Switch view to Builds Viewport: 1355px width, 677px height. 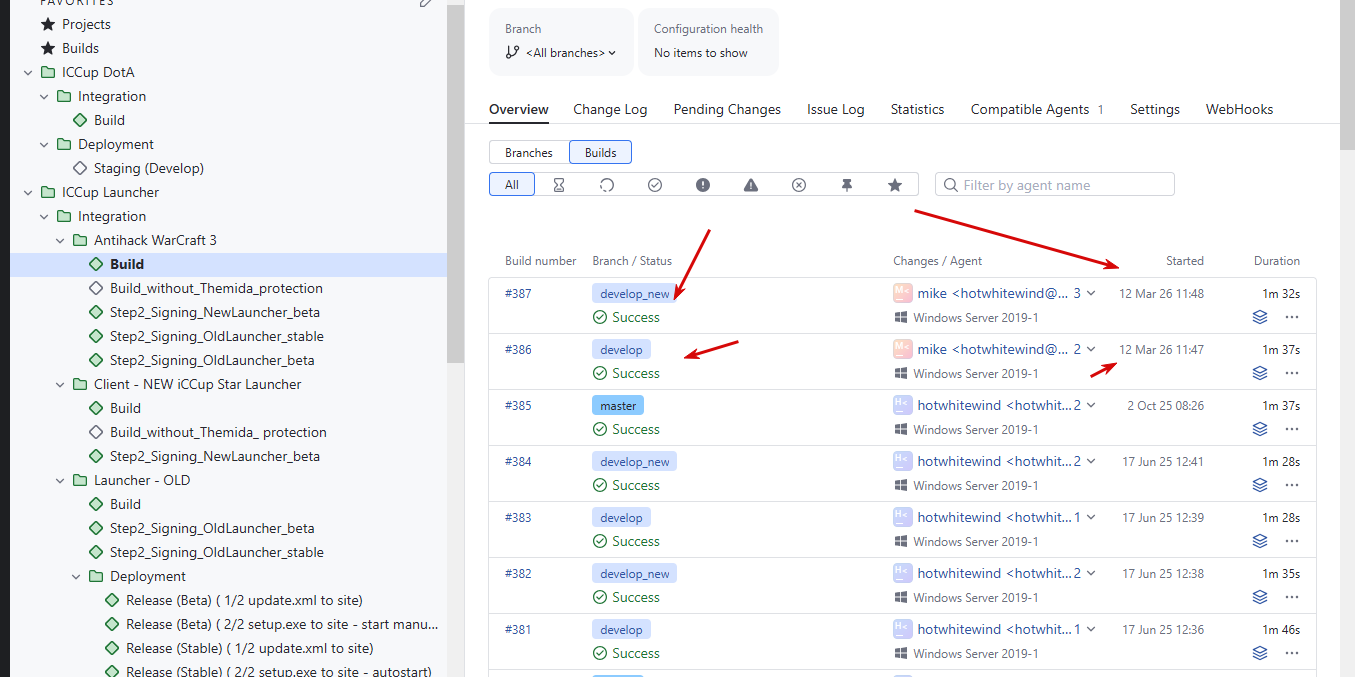pos(601,153)
